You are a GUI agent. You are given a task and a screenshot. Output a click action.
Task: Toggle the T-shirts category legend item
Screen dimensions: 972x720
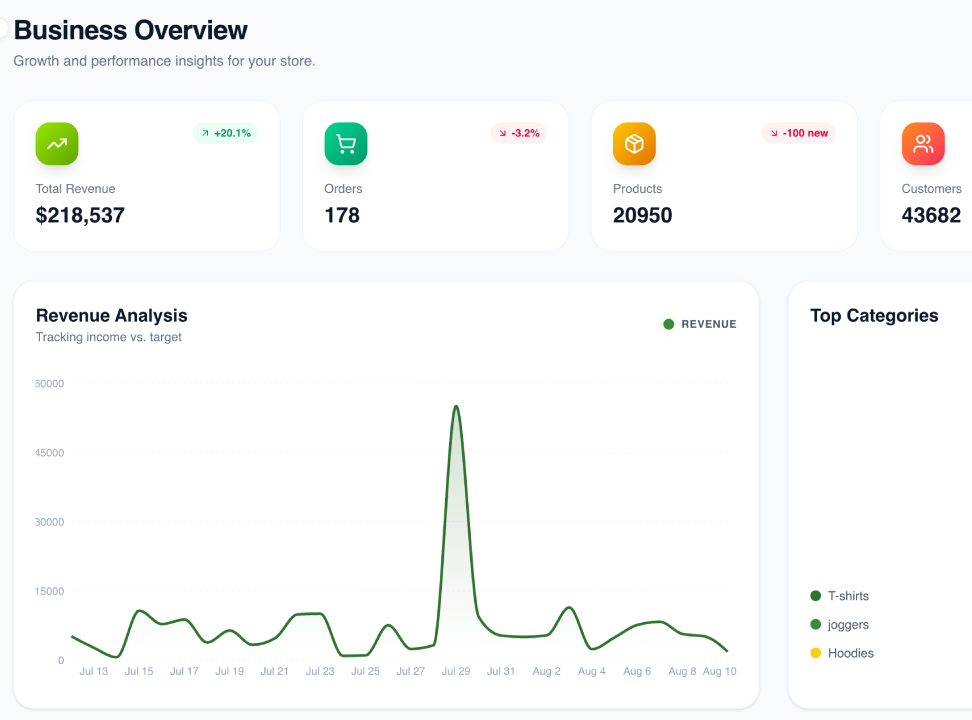point(839,596)
